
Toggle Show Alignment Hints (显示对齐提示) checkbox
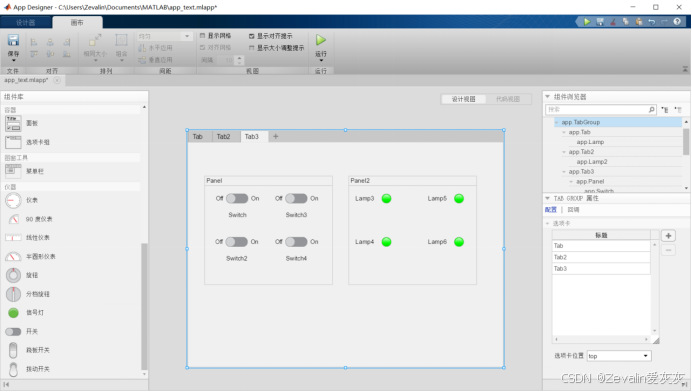(252, 36)
